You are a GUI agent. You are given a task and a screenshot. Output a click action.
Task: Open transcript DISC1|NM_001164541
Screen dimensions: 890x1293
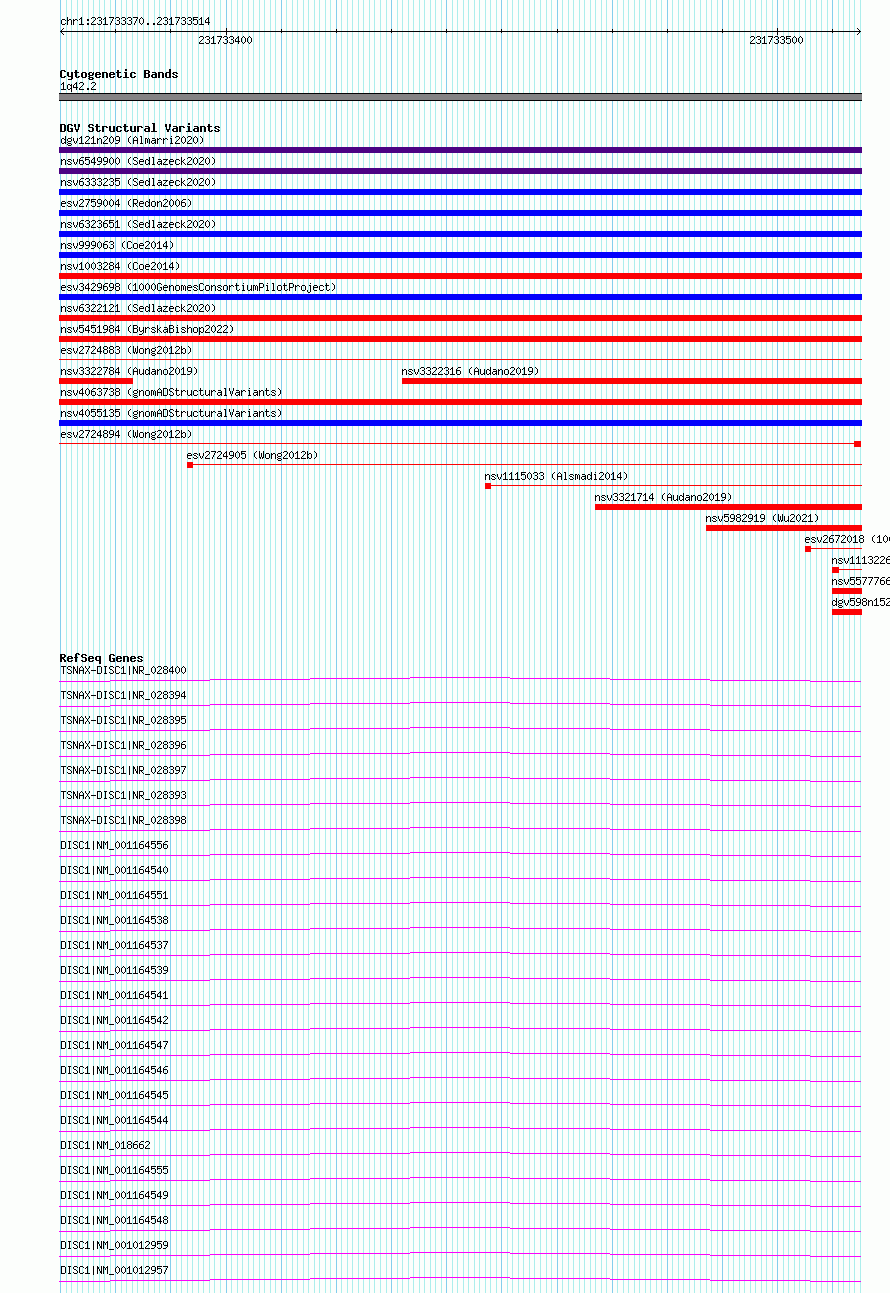[114, 995]
